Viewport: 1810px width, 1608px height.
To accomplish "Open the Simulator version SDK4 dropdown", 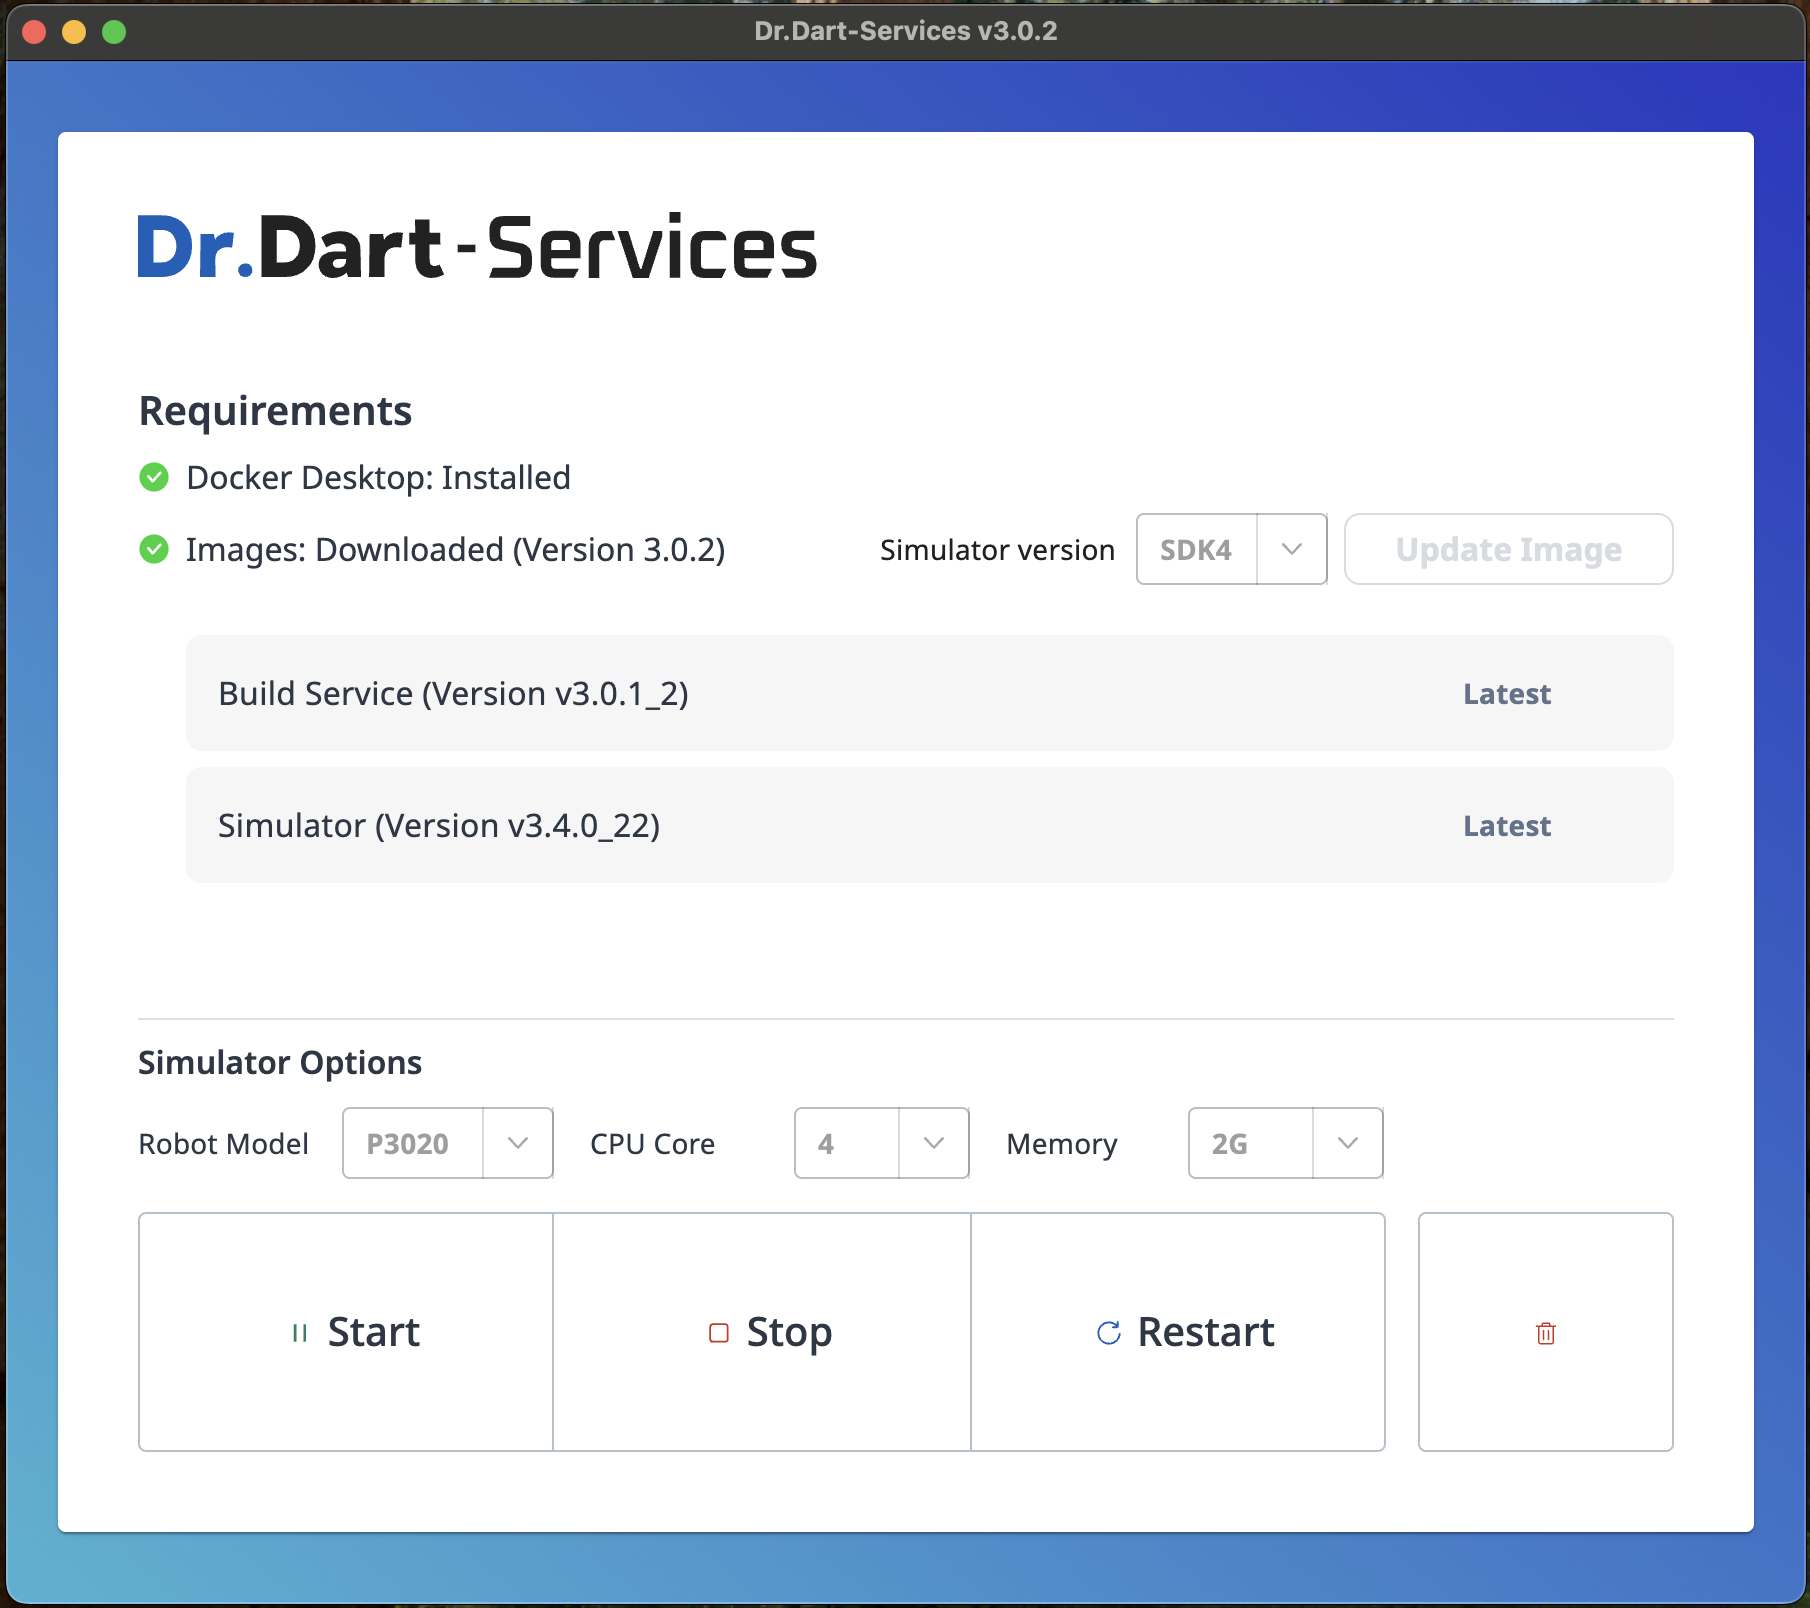I will pos(1291,549).
